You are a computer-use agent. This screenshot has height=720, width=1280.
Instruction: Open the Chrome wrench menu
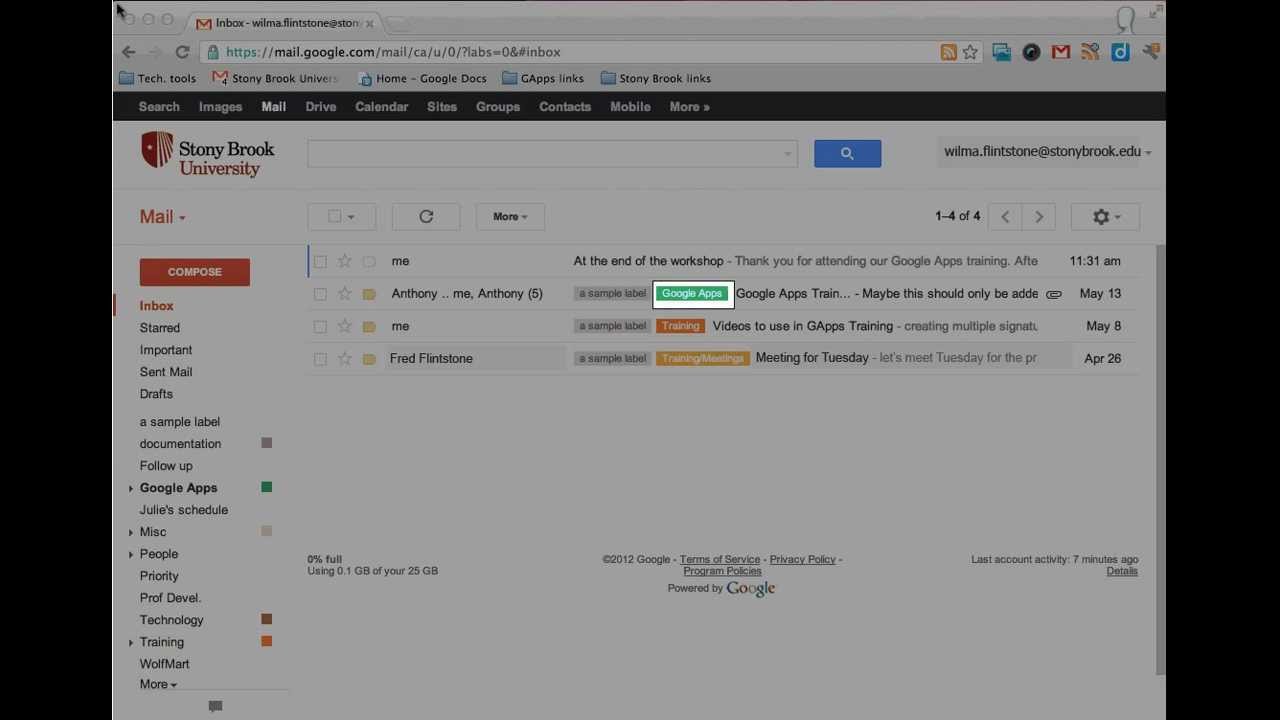(1151, 52)
